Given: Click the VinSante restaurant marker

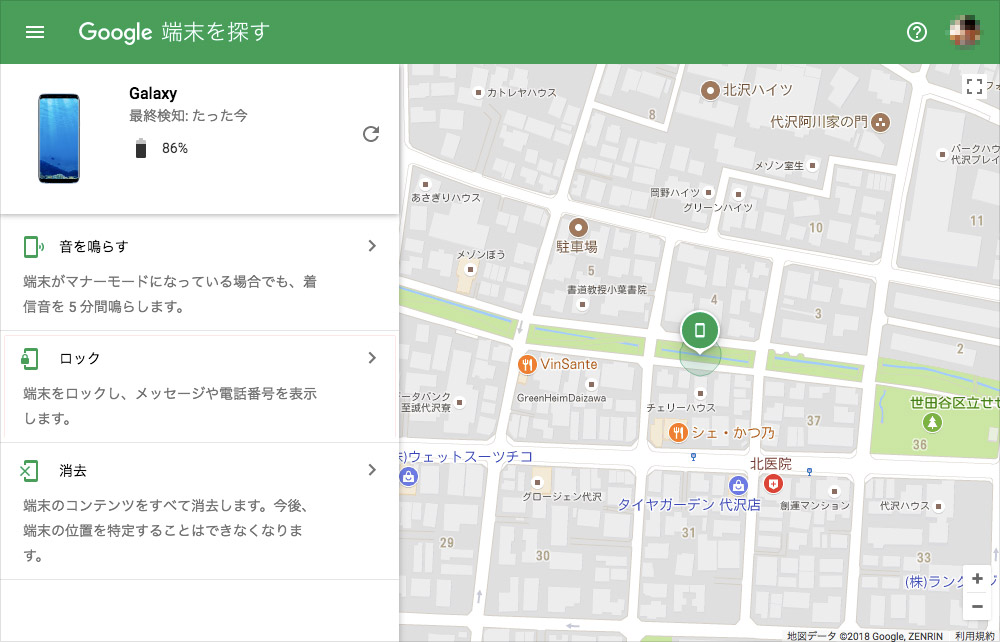Looking at the screenshot, I should 527,365.
